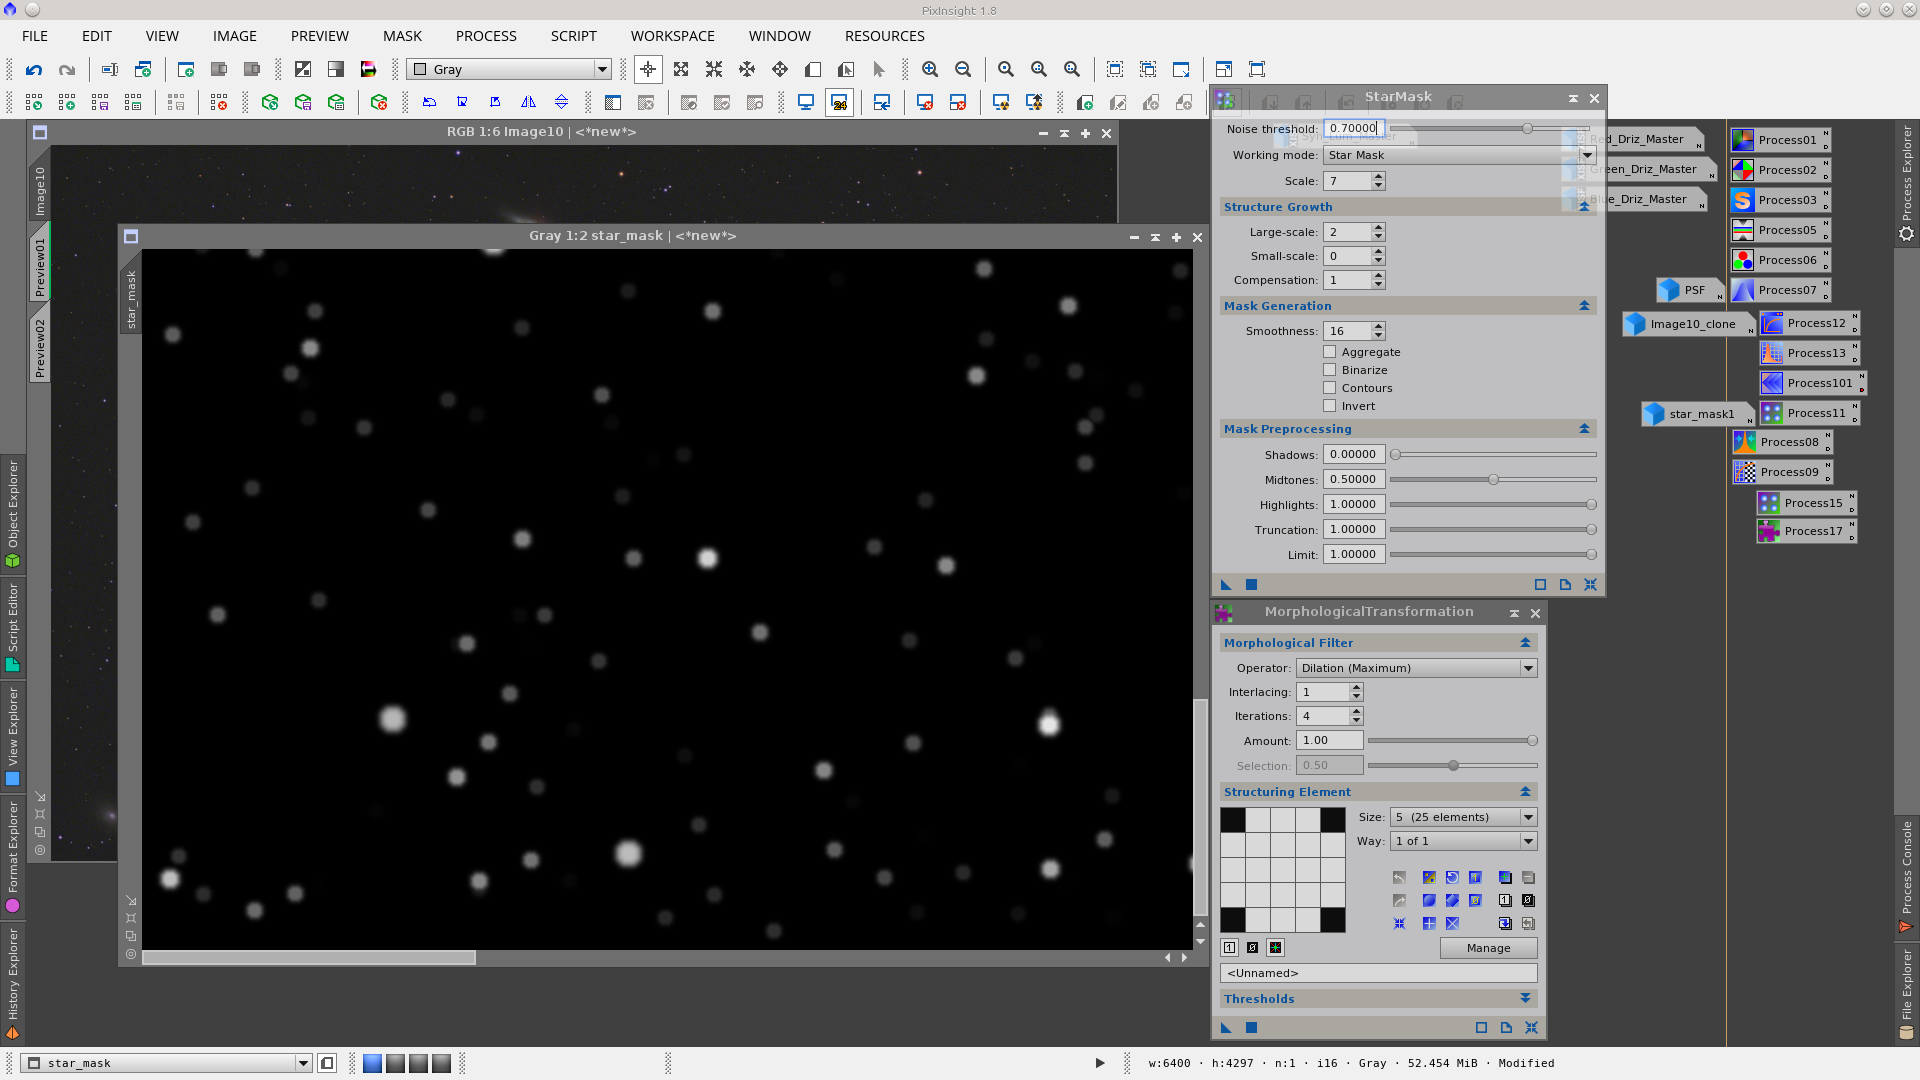Select the Process Explorer sidebar panel

1908,185
